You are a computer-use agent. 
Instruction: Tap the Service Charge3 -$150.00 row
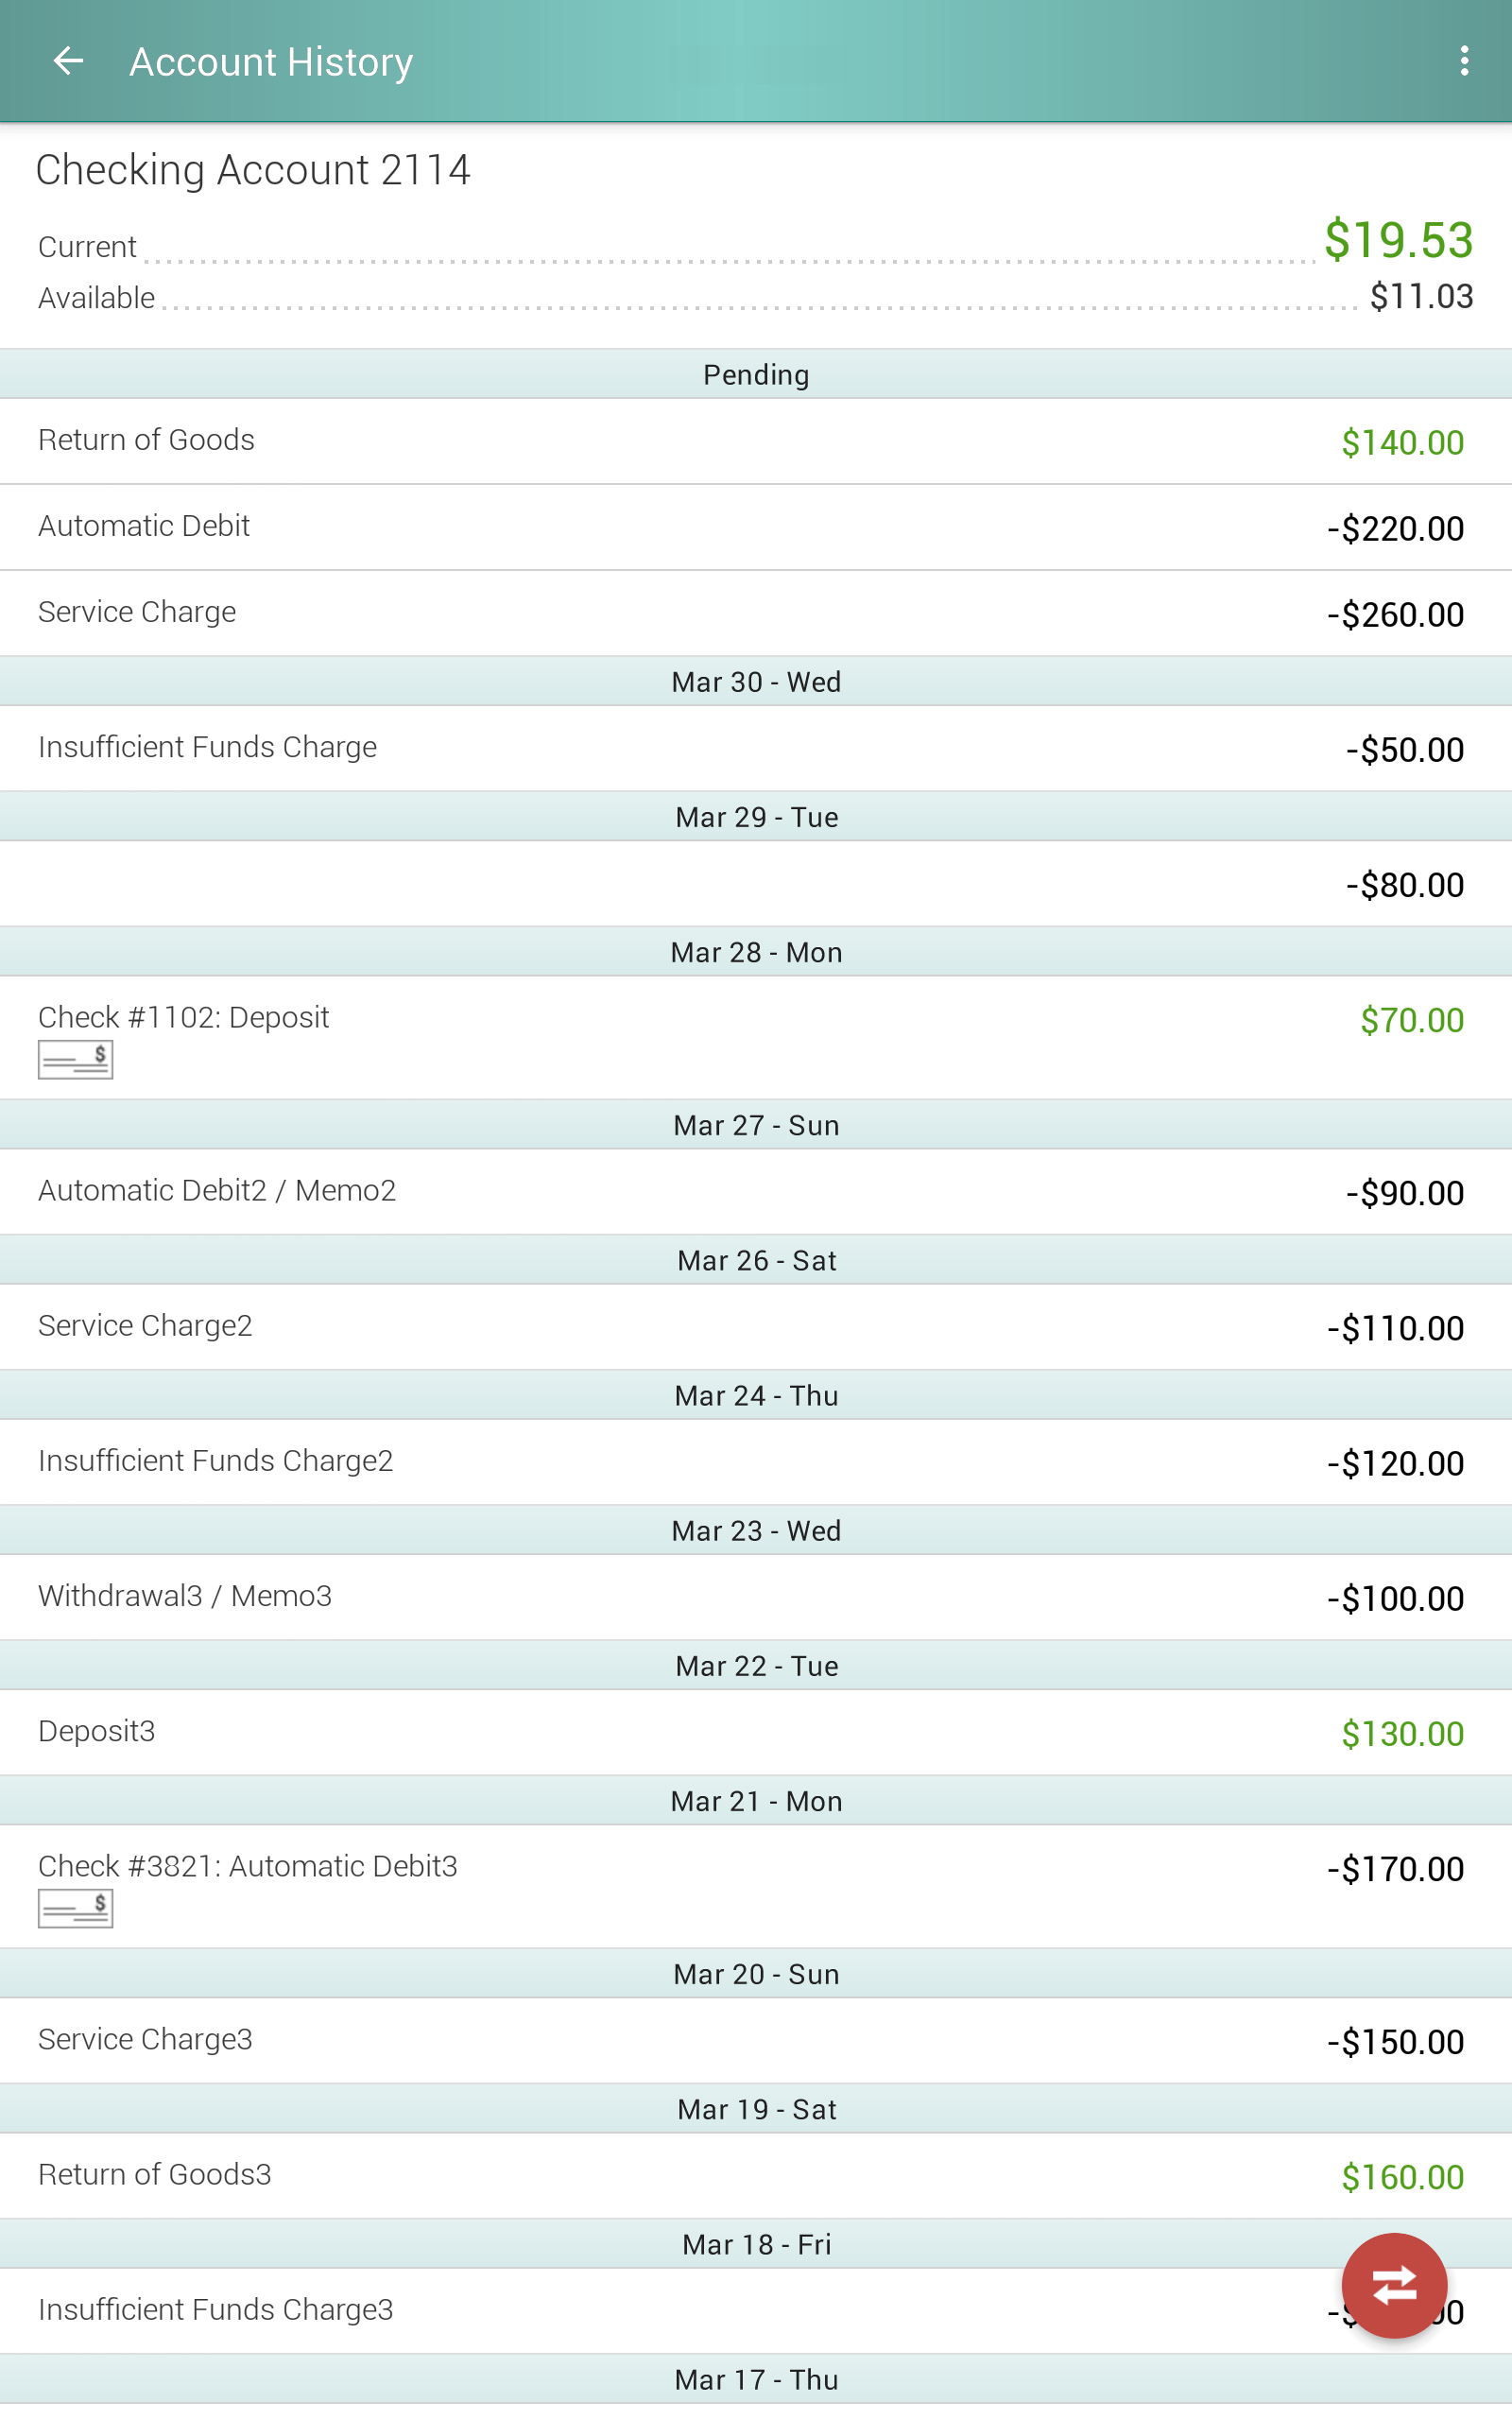(x=756, y=2040)
